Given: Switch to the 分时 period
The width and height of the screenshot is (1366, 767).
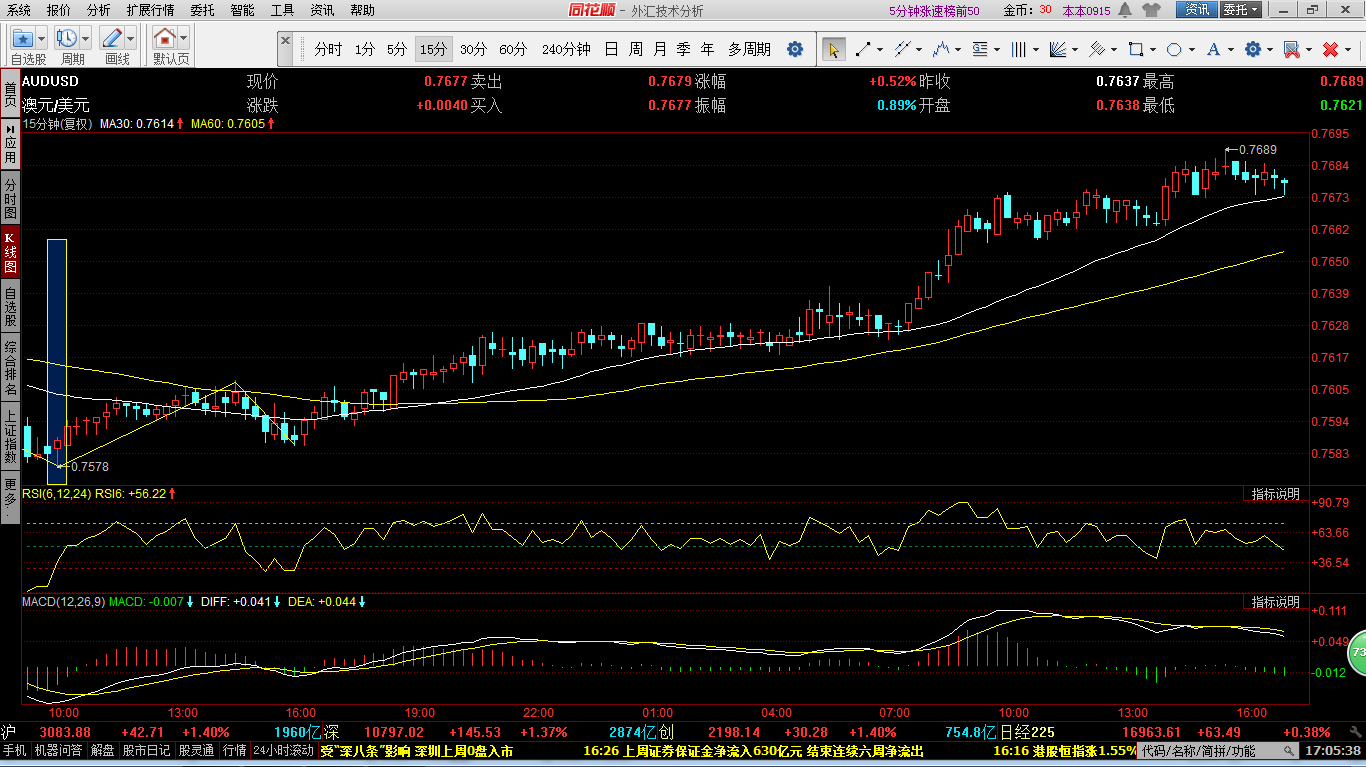Looking at the screenshot, I should click(328, 49).
